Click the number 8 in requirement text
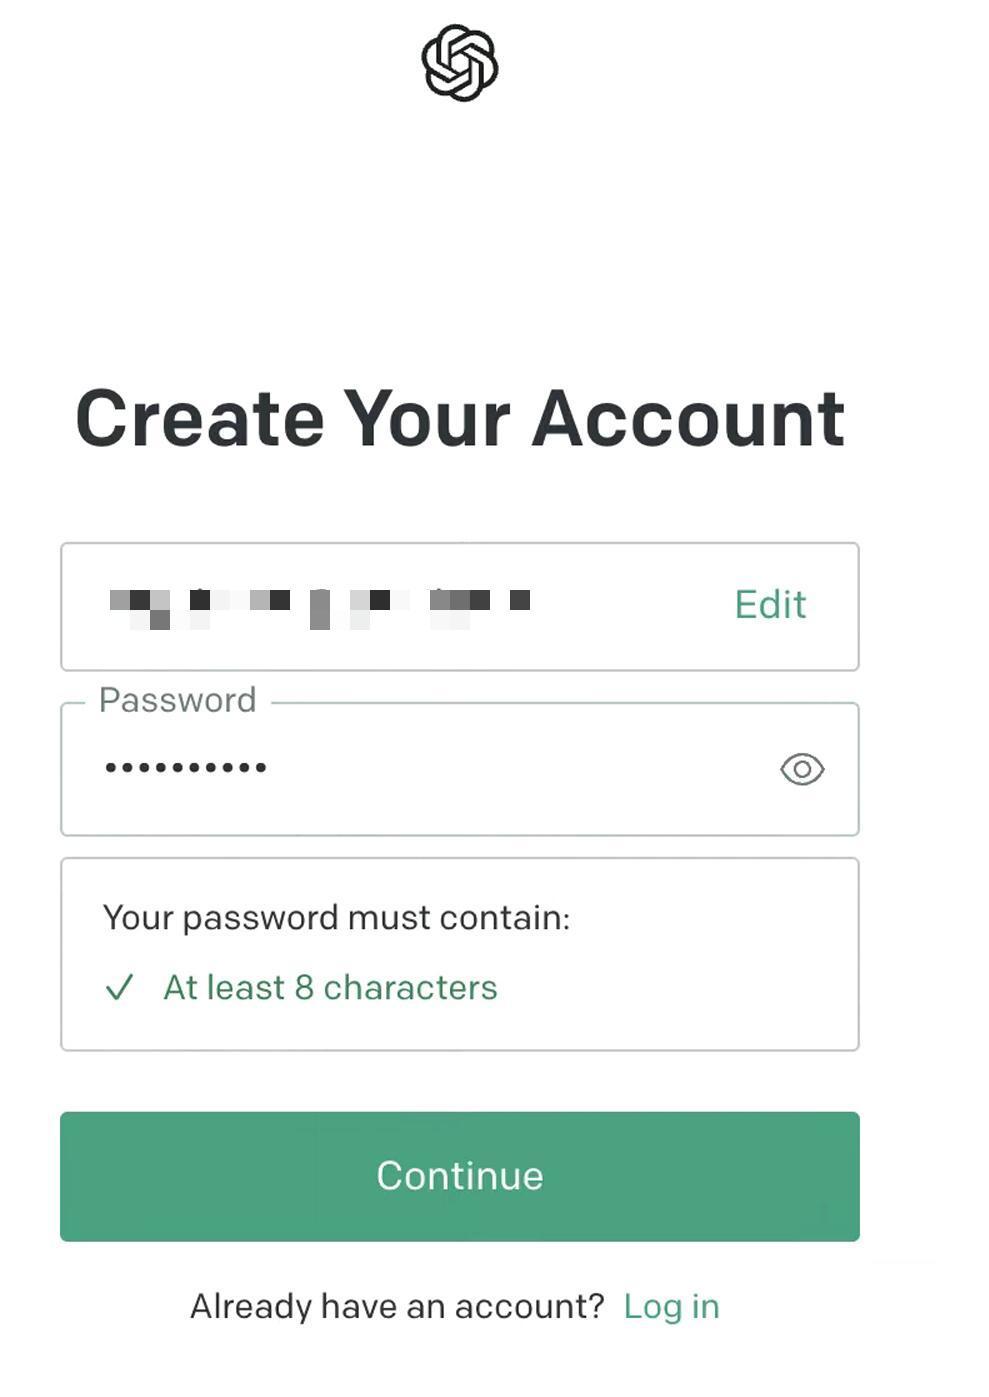989x1397 pixels. (x=304, y=988)
